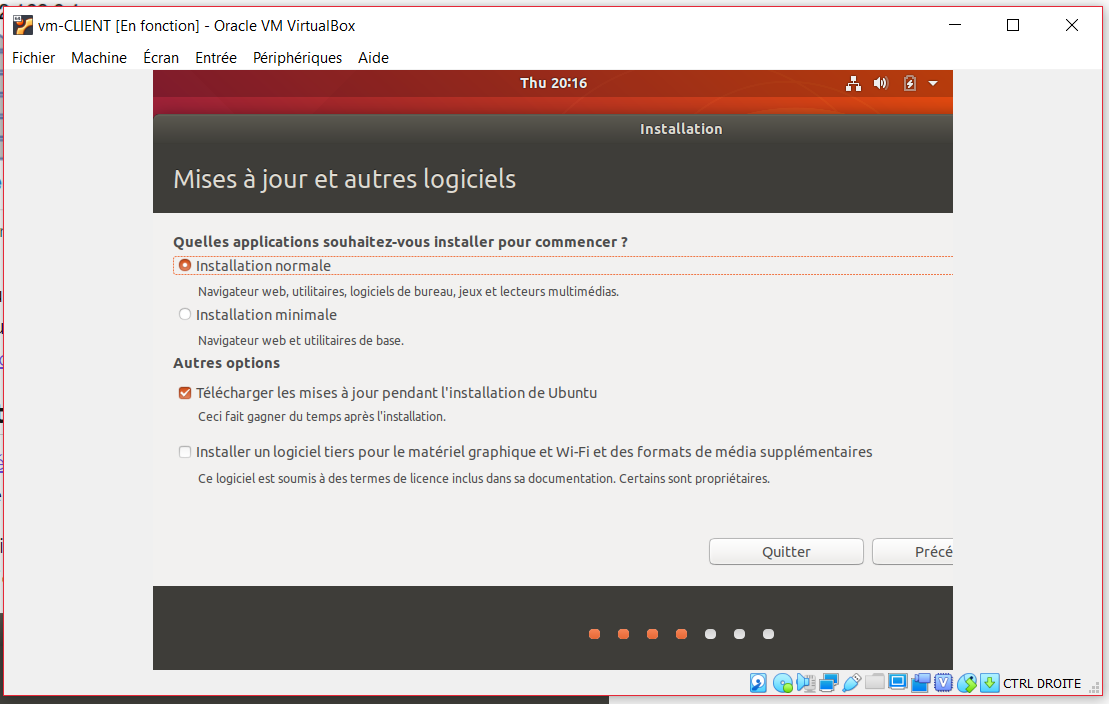The image size is (1109, 704).
Task: Click the hard disk activity icon in status bar
Action: [759, 683]
